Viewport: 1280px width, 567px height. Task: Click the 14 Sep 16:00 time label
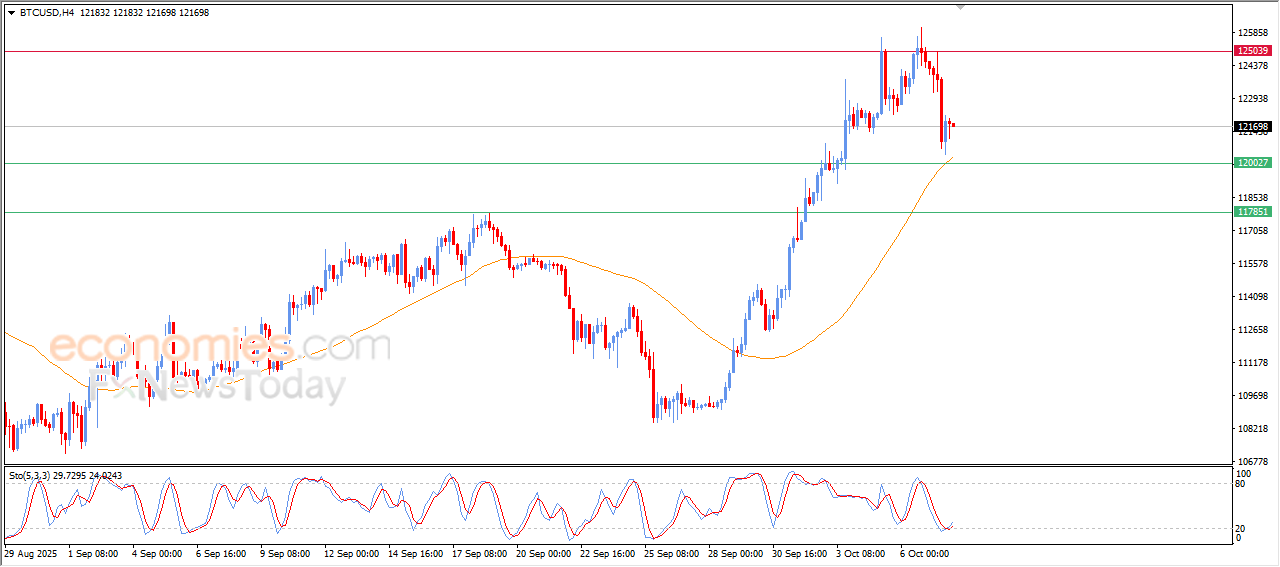pos(416,552)
